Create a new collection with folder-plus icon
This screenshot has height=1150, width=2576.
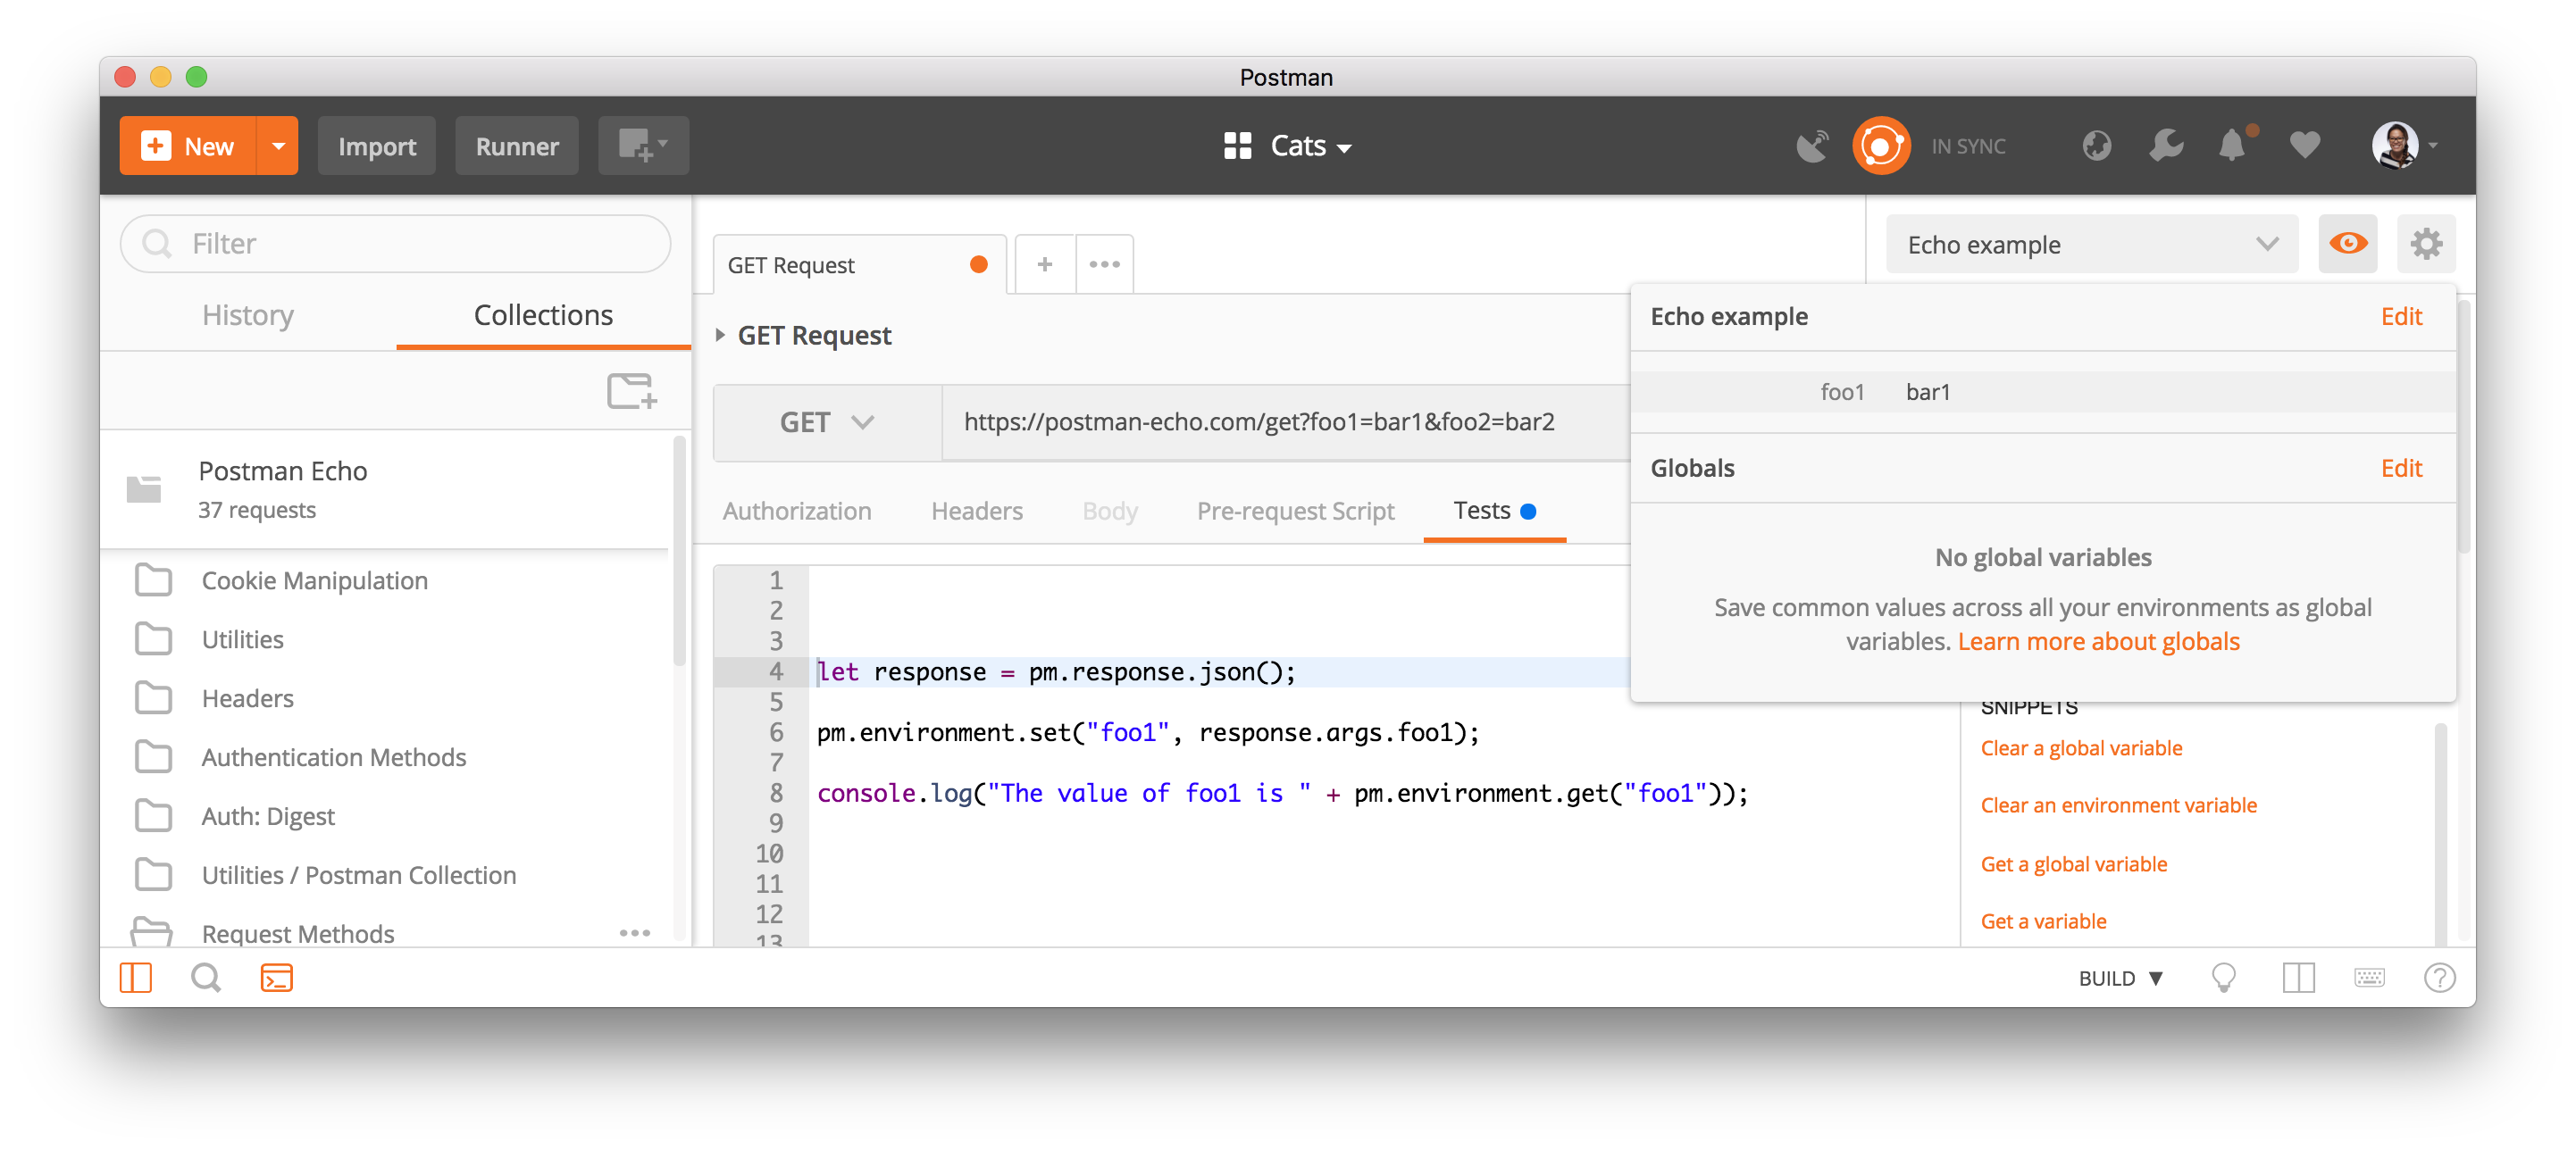click(632, 391)
